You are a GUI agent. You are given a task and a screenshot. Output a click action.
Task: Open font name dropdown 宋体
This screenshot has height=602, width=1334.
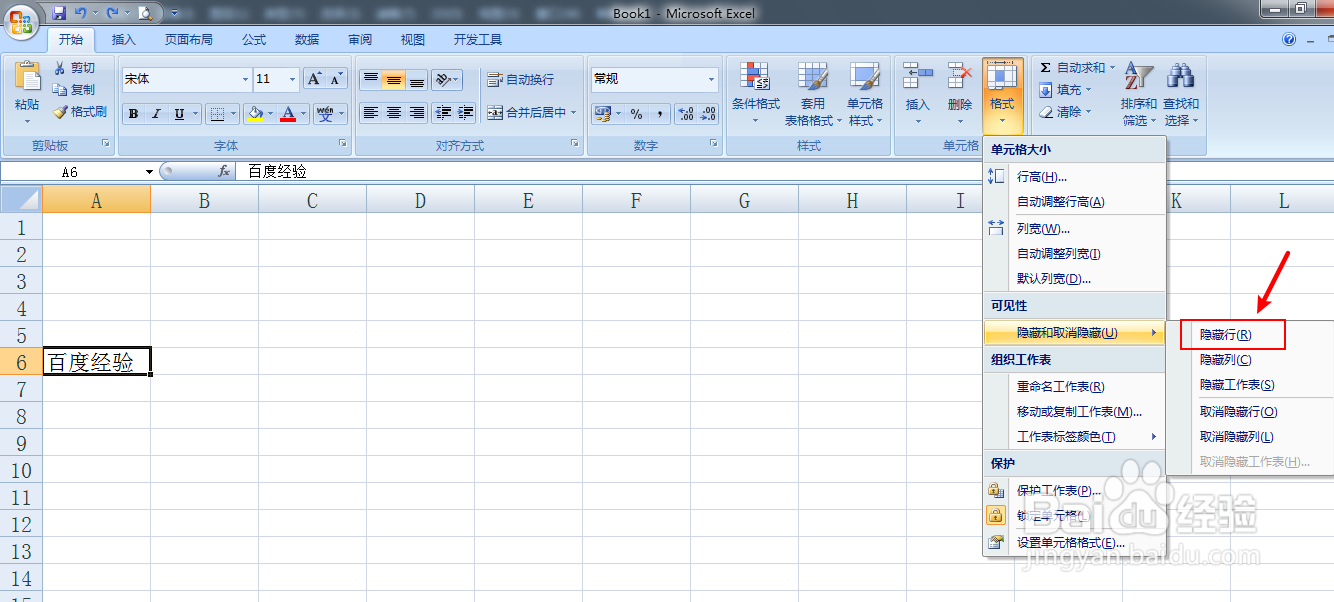coord(245,79)
